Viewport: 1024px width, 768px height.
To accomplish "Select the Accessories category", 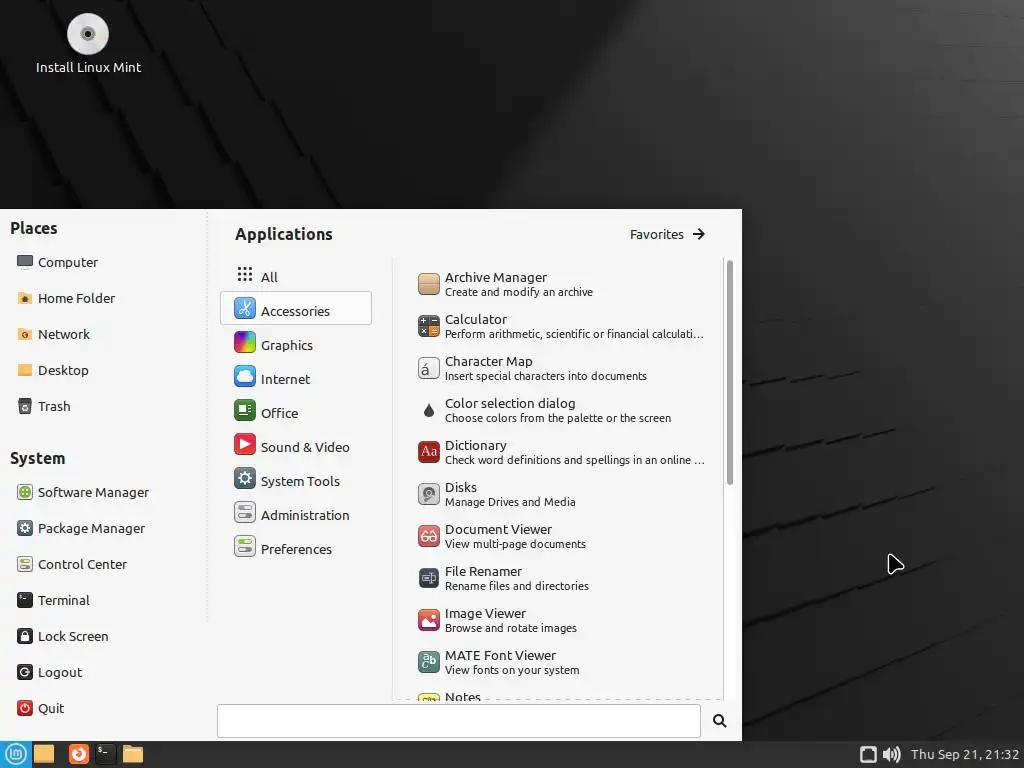I will coord(296,308).
